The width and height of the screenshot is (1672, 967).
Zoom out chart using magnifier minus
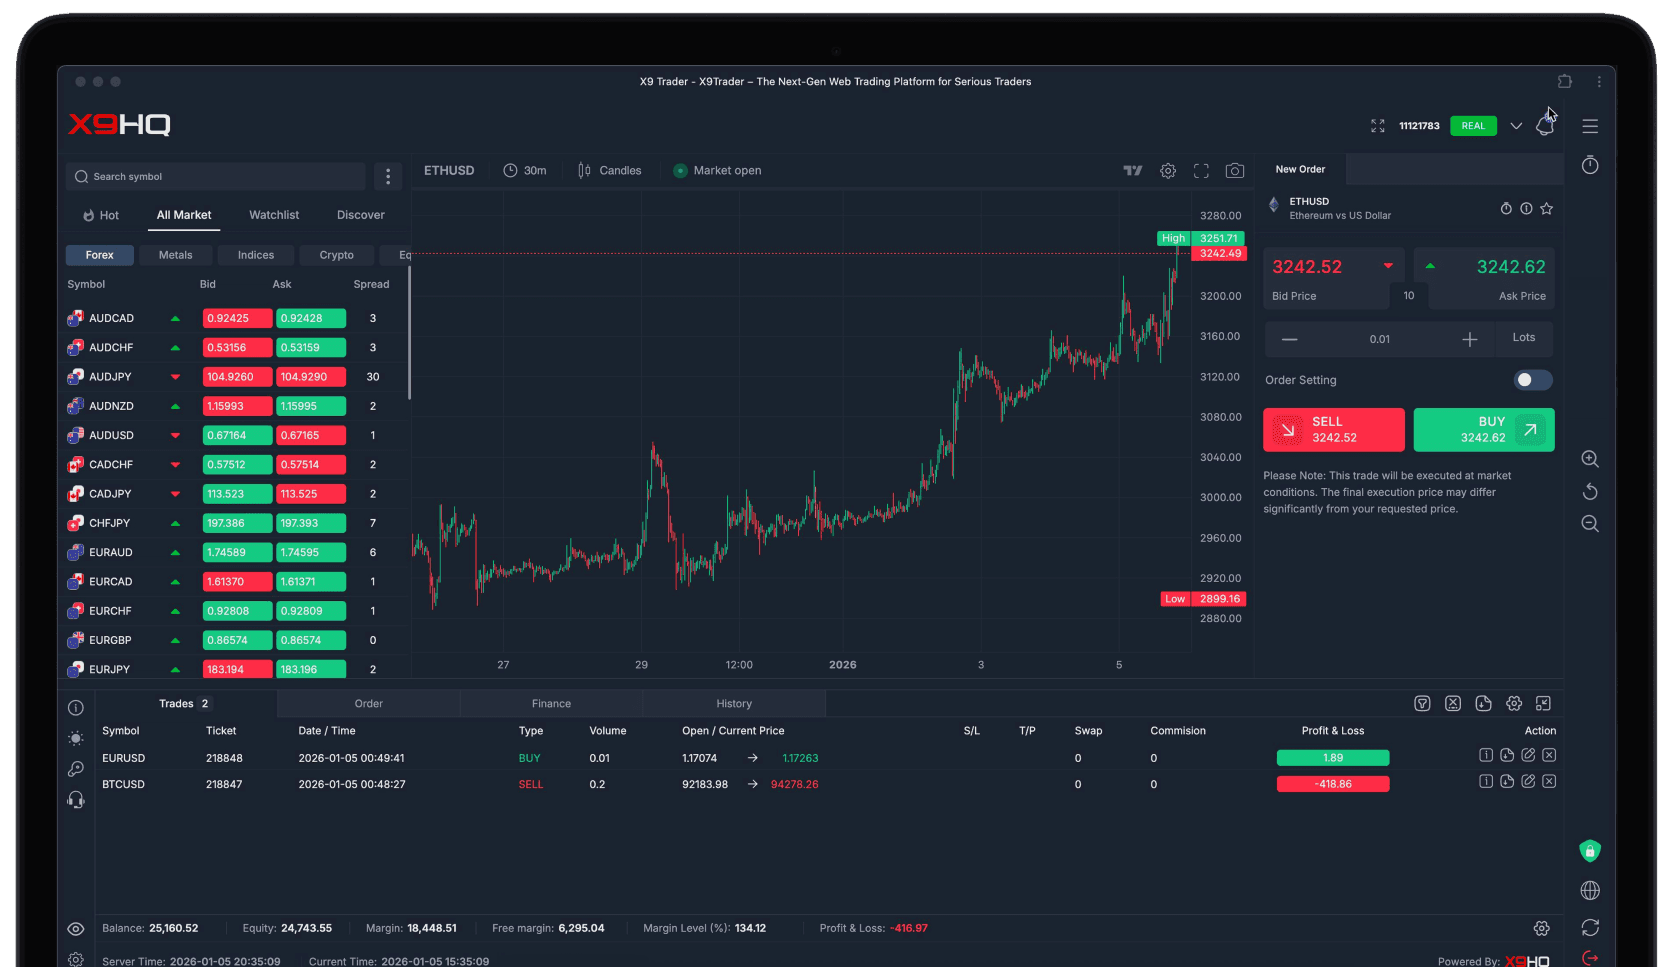pyautogui.click(x=1590, y=524)
